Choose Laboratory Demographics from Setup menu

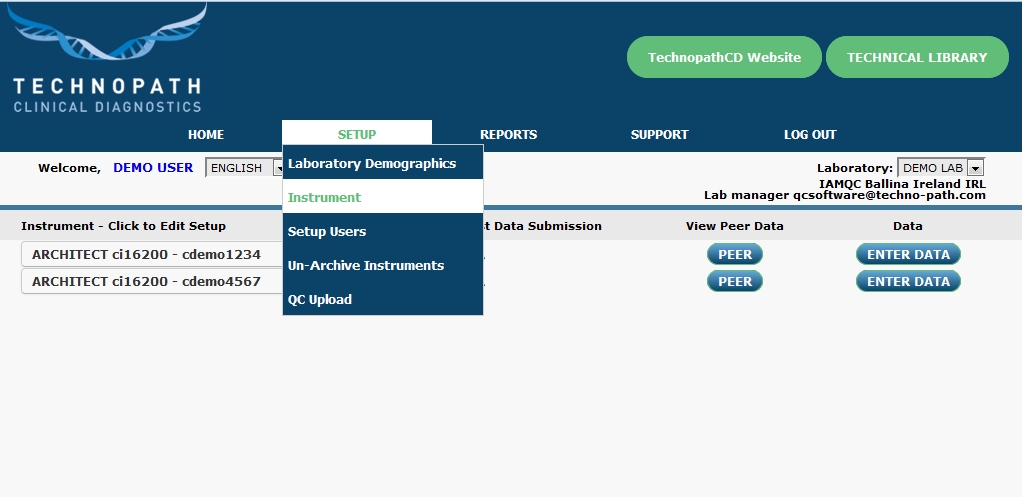[383, 163]
